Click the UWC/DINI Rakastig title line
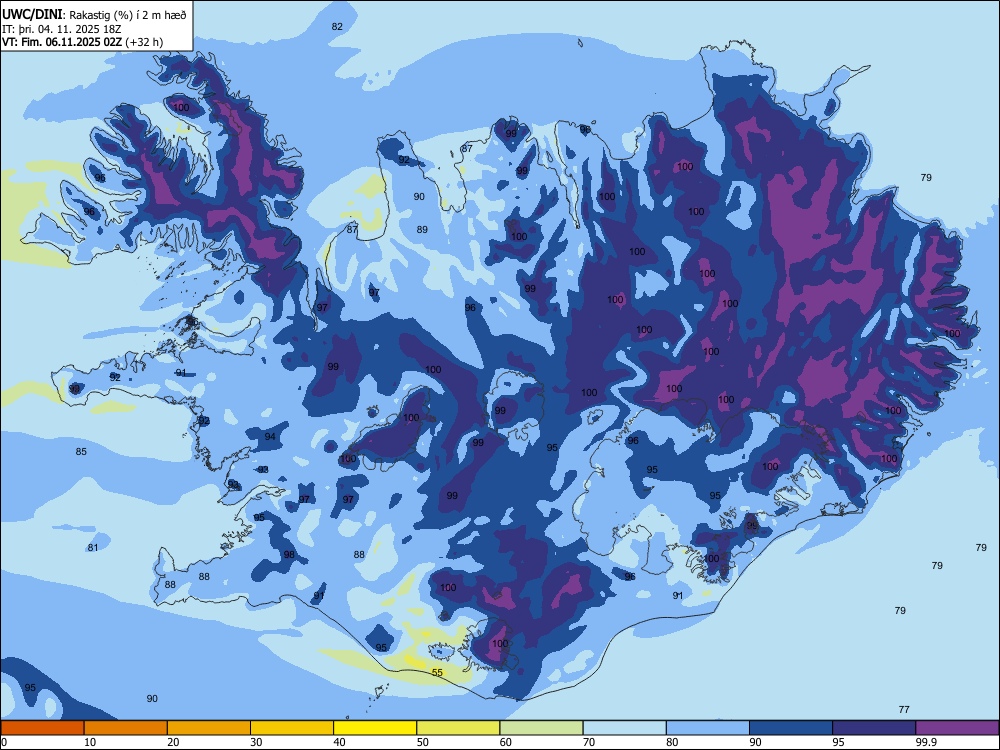 point(94,15)
